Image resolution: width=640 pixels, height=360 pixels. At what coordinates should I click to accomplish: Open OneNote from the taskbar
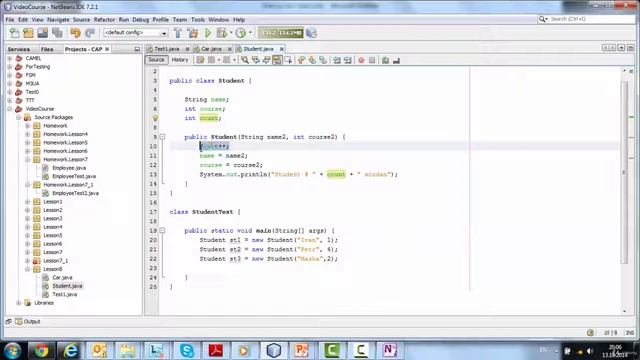[389, 350]
